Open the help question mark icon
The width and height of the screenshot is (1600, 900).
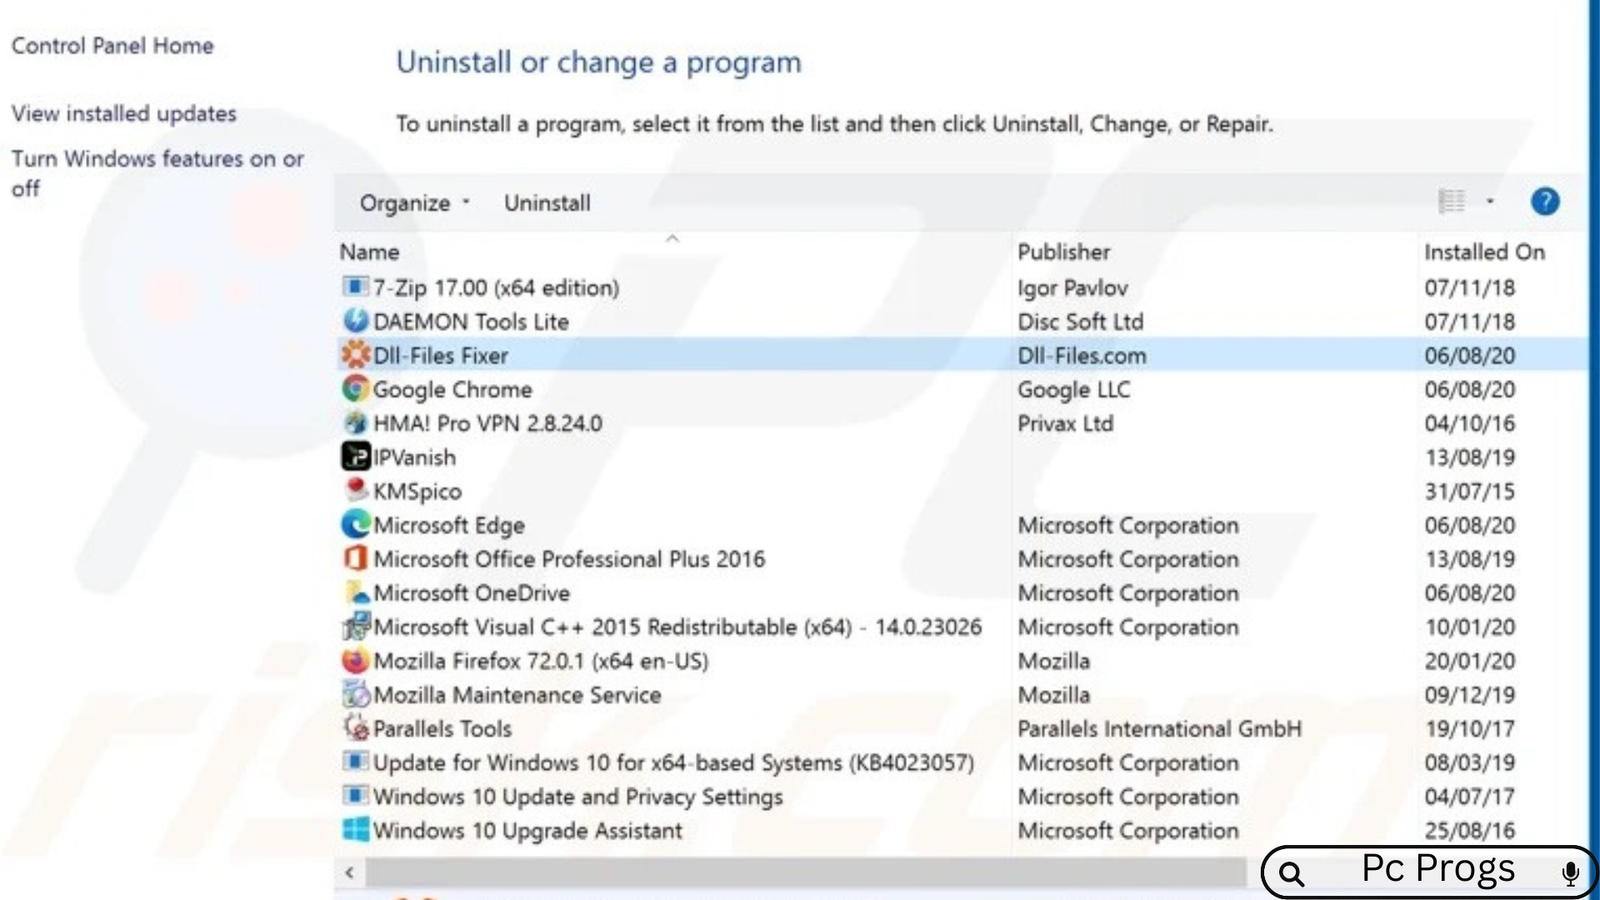coord(1545,201)
